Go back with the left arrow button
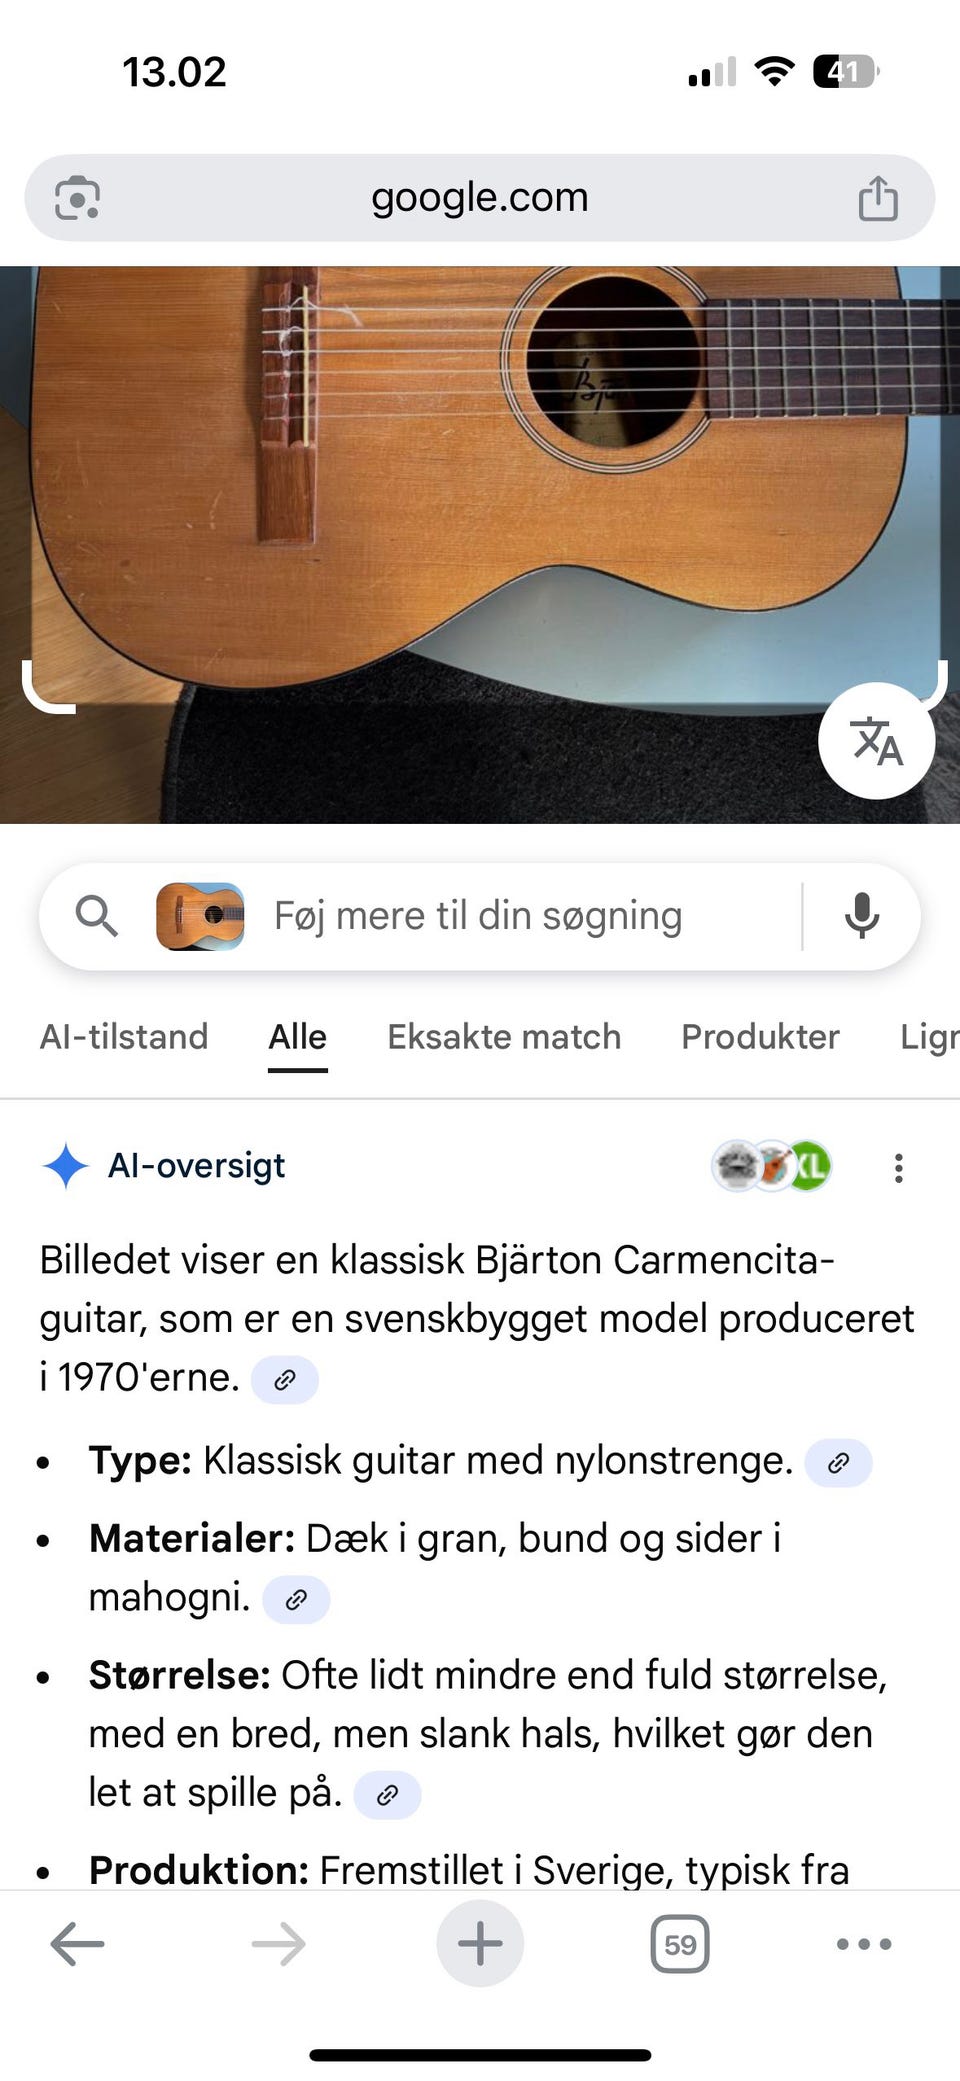The image size is (960, 2081). (77, 1944)
